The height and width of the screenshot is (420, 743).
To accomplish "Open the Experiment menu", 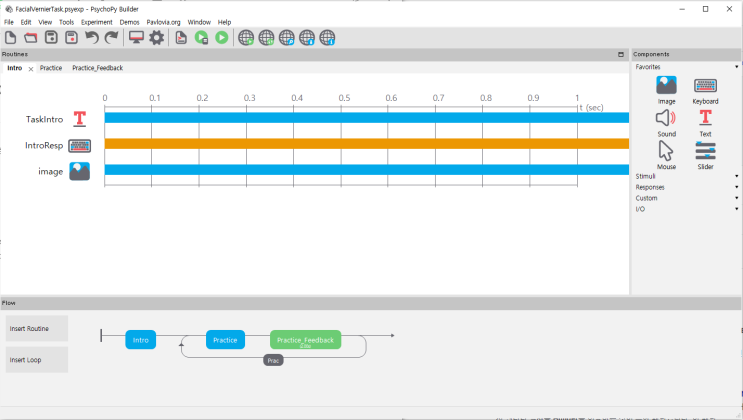I will pyautogui.click(x=97, y=22).
